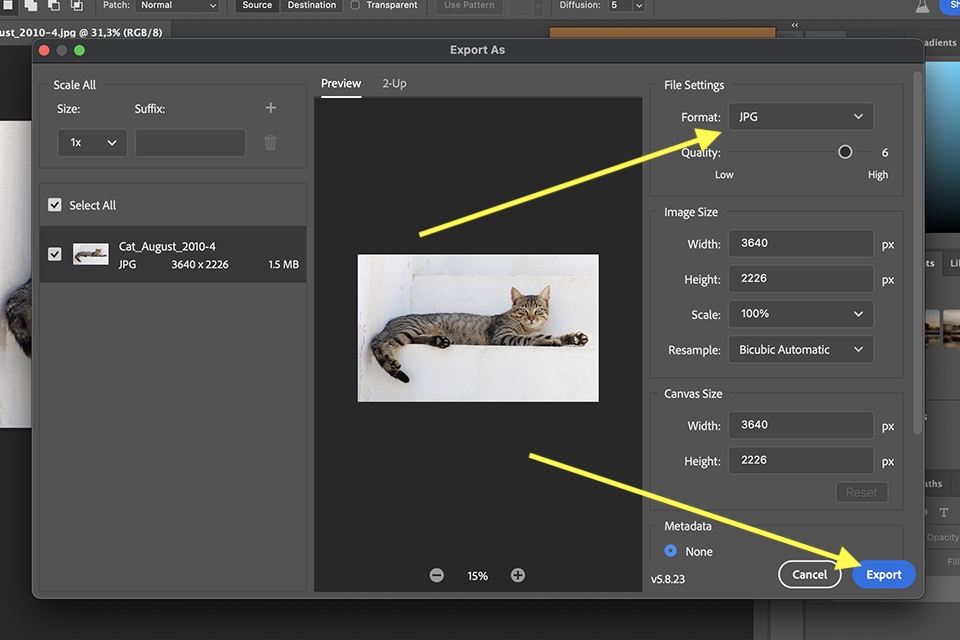Click the Use Pattern button

[x=469, y=6]
